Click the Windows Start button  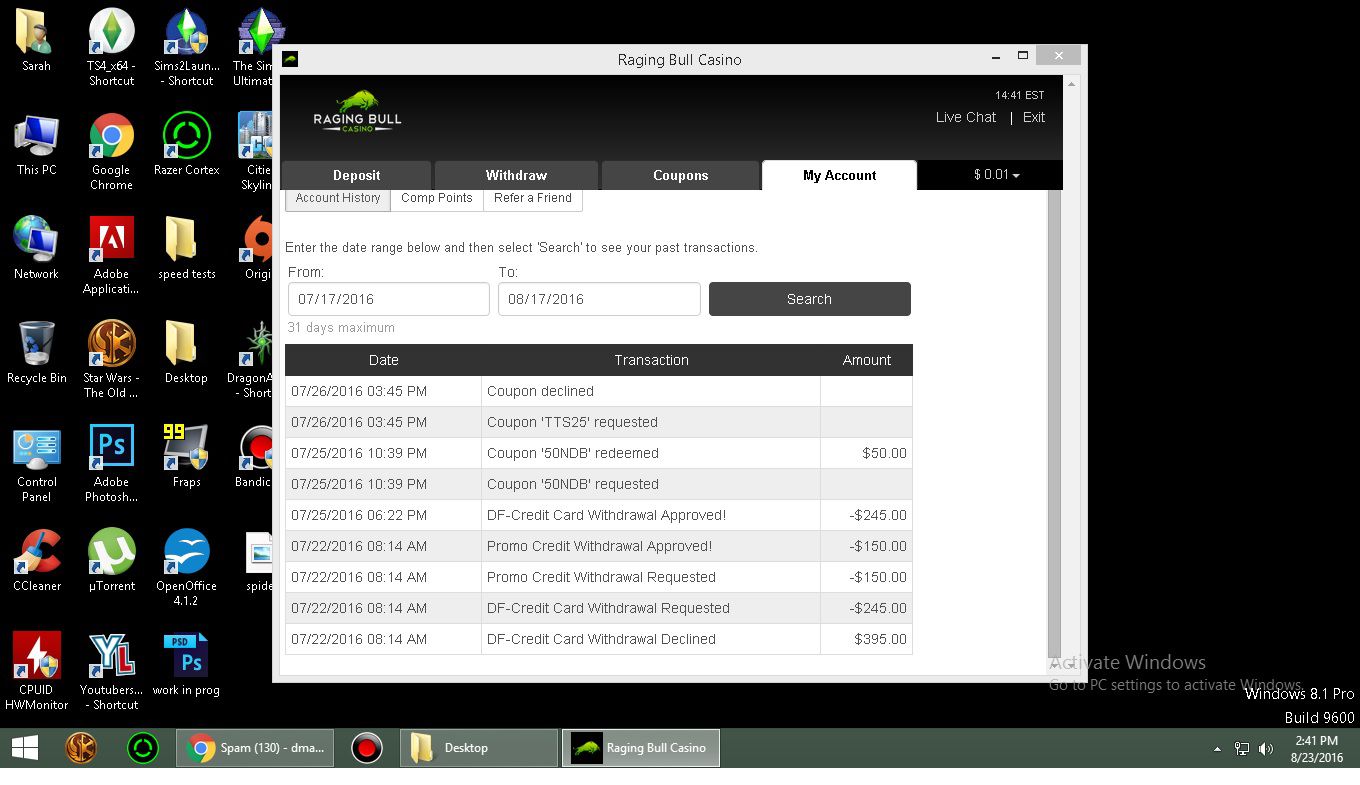25,748
